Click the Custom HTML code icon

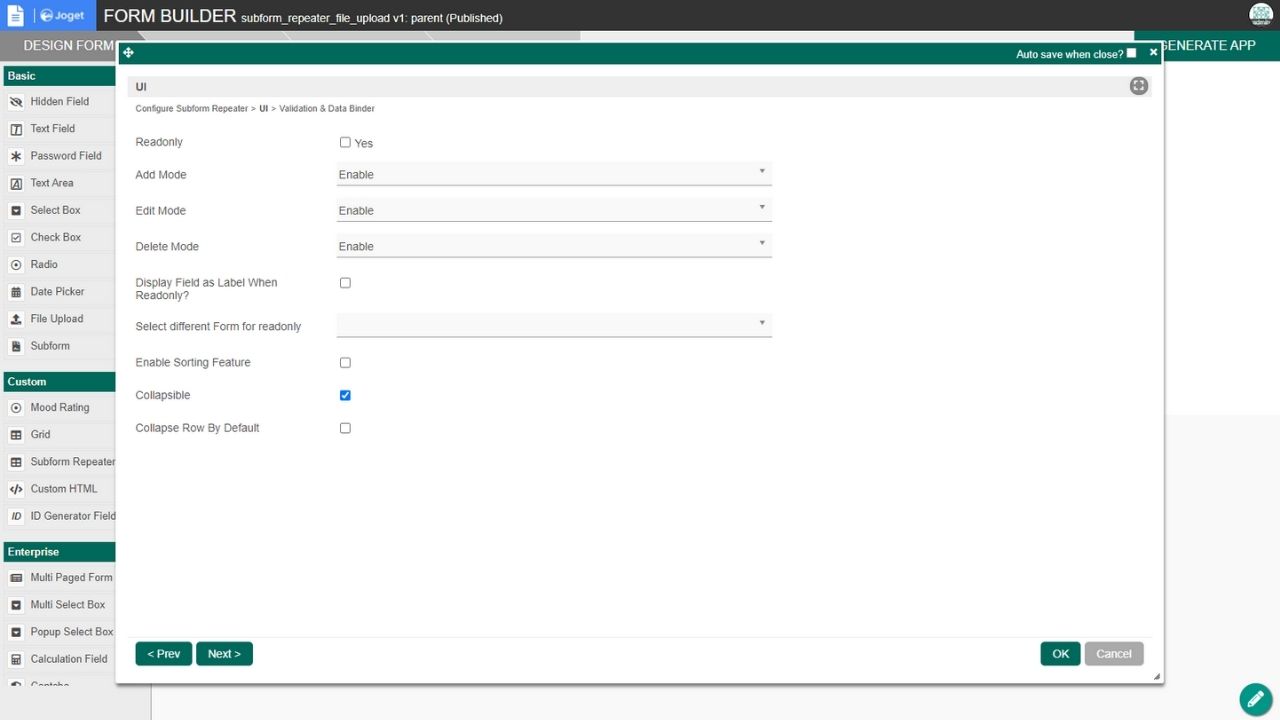click(16, 489)
